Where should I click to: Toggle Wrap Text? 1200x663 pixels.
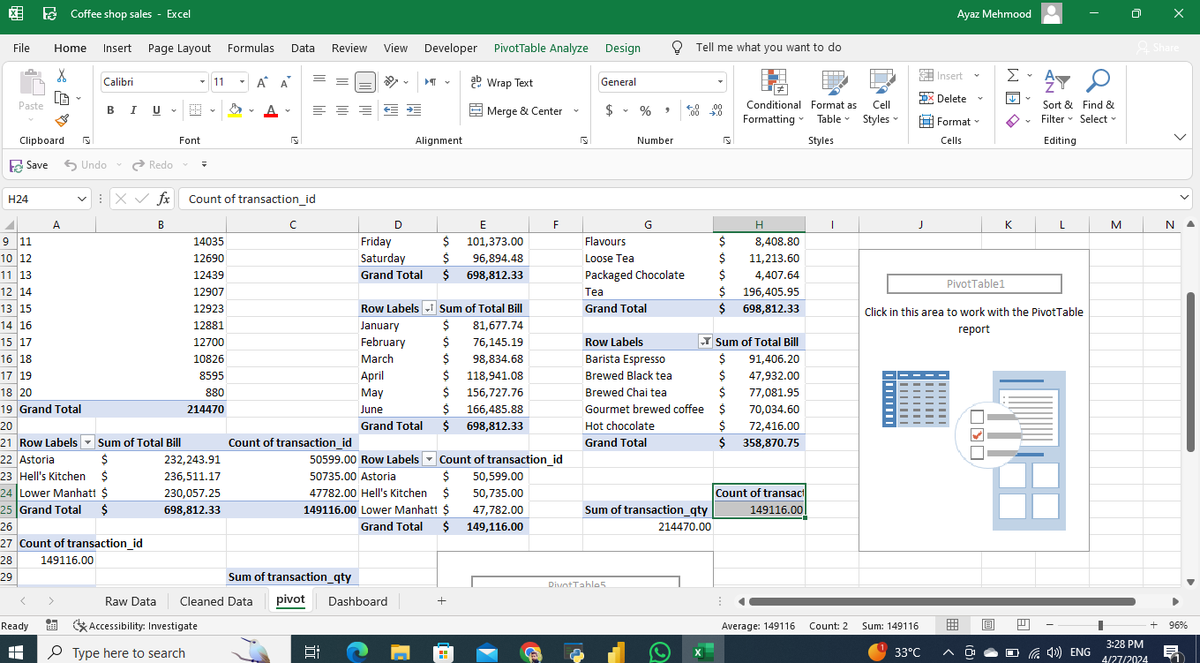coord(501,83)
